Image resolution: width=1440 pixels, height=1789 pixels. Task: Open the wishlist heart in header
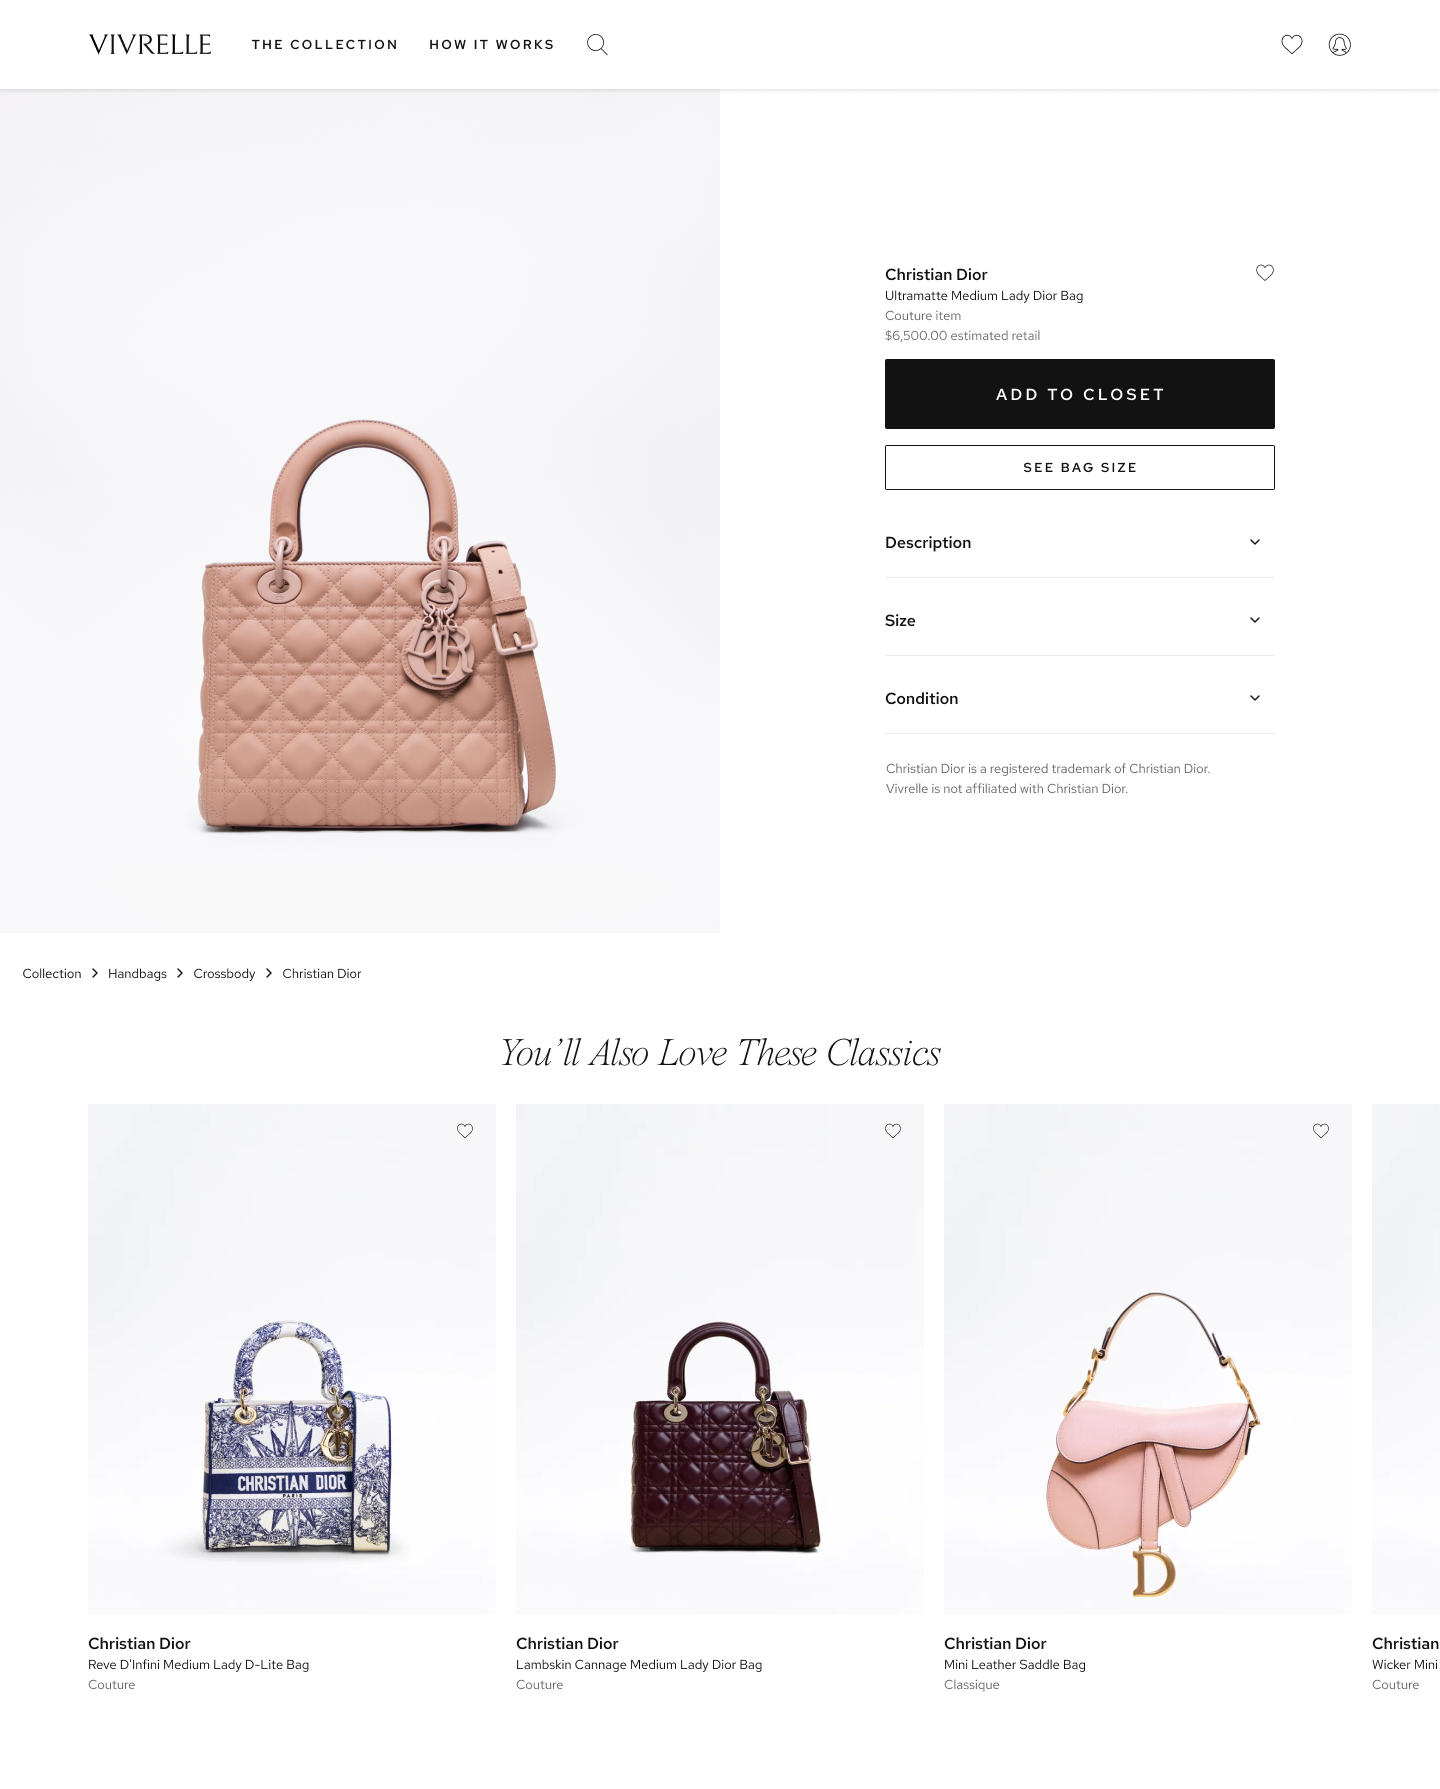point(1292,44)
